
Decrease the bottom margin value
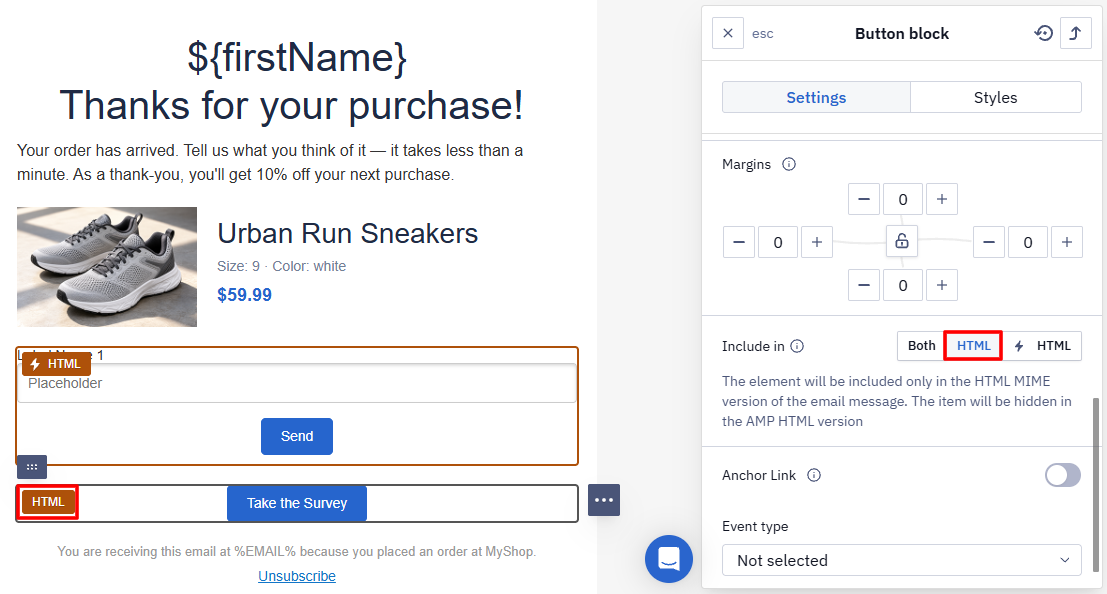click(x=863, y=285)
